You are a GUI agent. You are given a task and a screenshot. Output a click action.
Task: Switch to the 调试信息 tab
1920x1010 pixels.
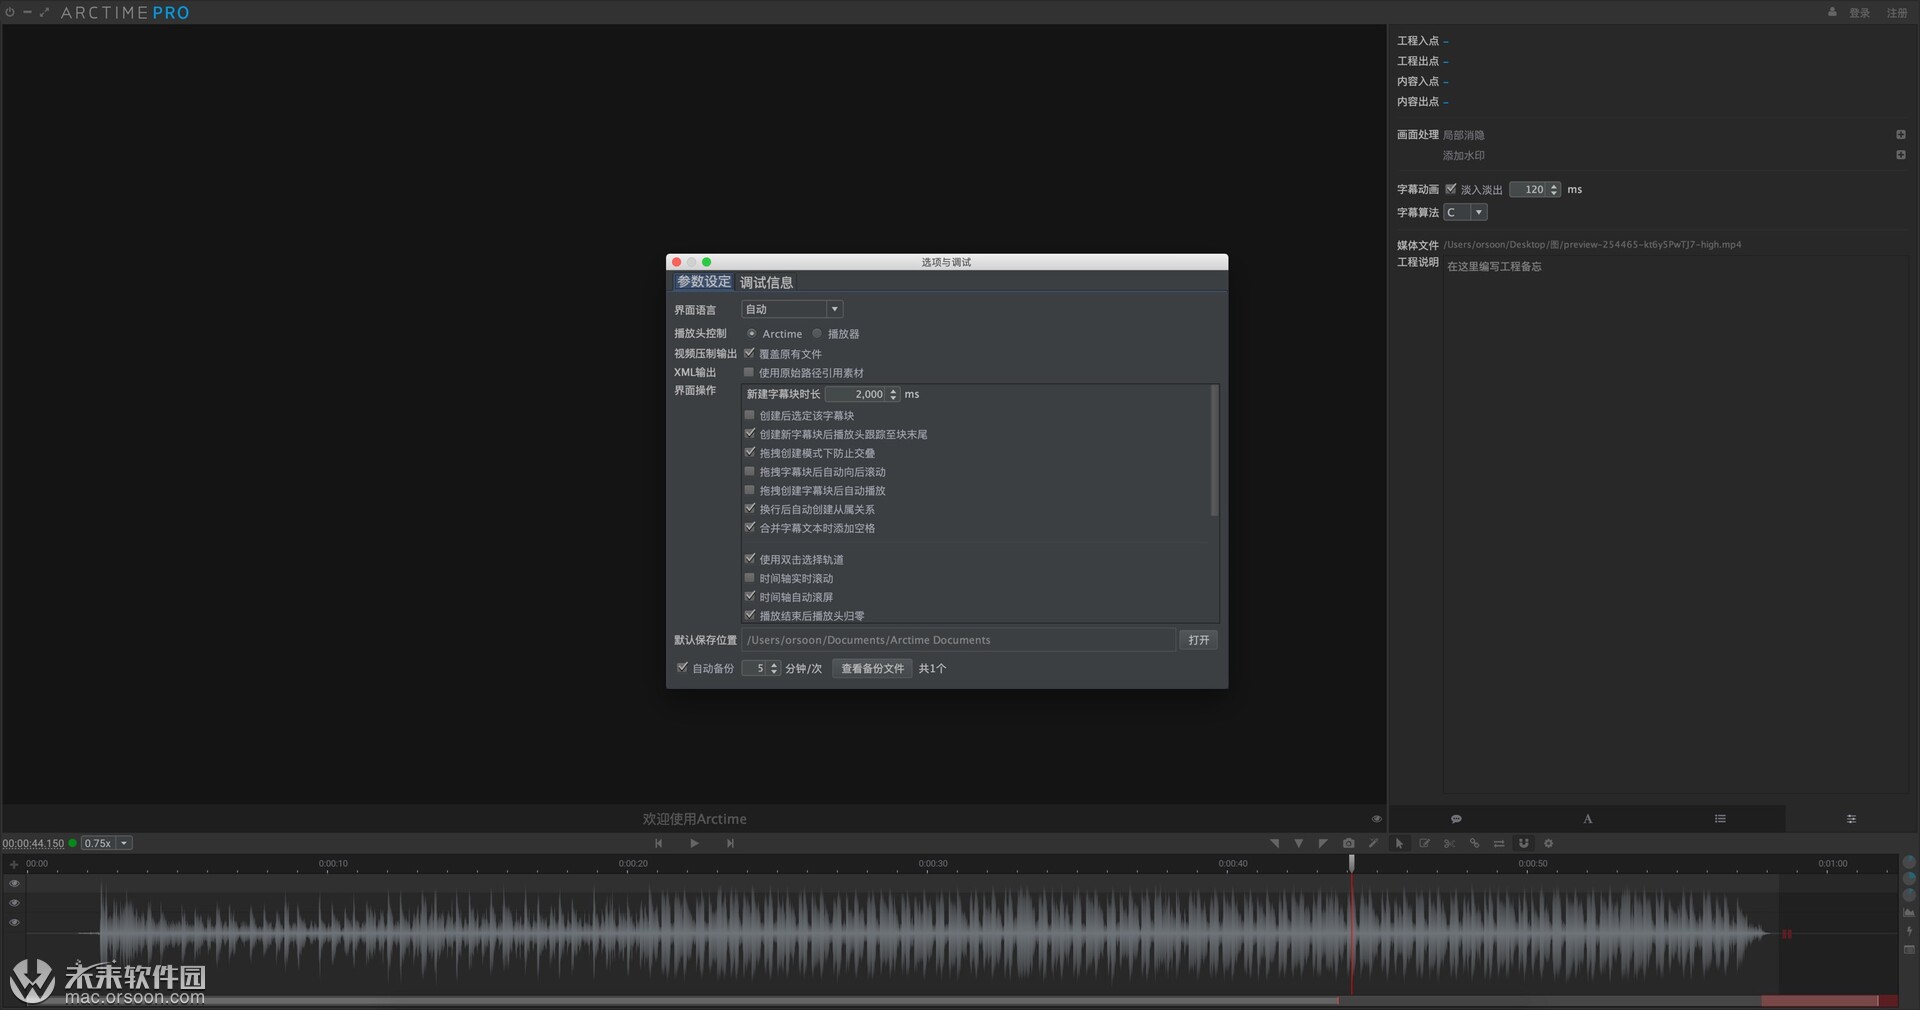(x=766, y=283)
